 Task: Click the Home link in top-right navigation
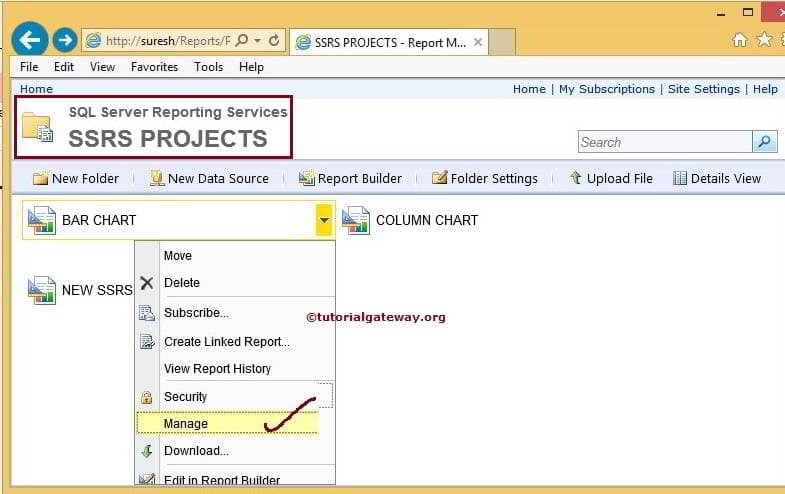[x=529, y=89]
